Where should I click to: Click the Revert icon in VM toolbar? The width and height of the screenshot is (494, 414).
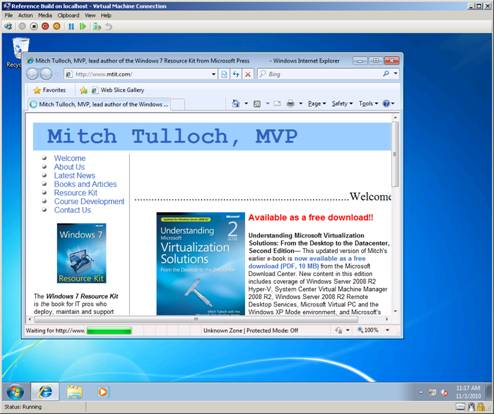pyautogui.click(x=109, y=26)
